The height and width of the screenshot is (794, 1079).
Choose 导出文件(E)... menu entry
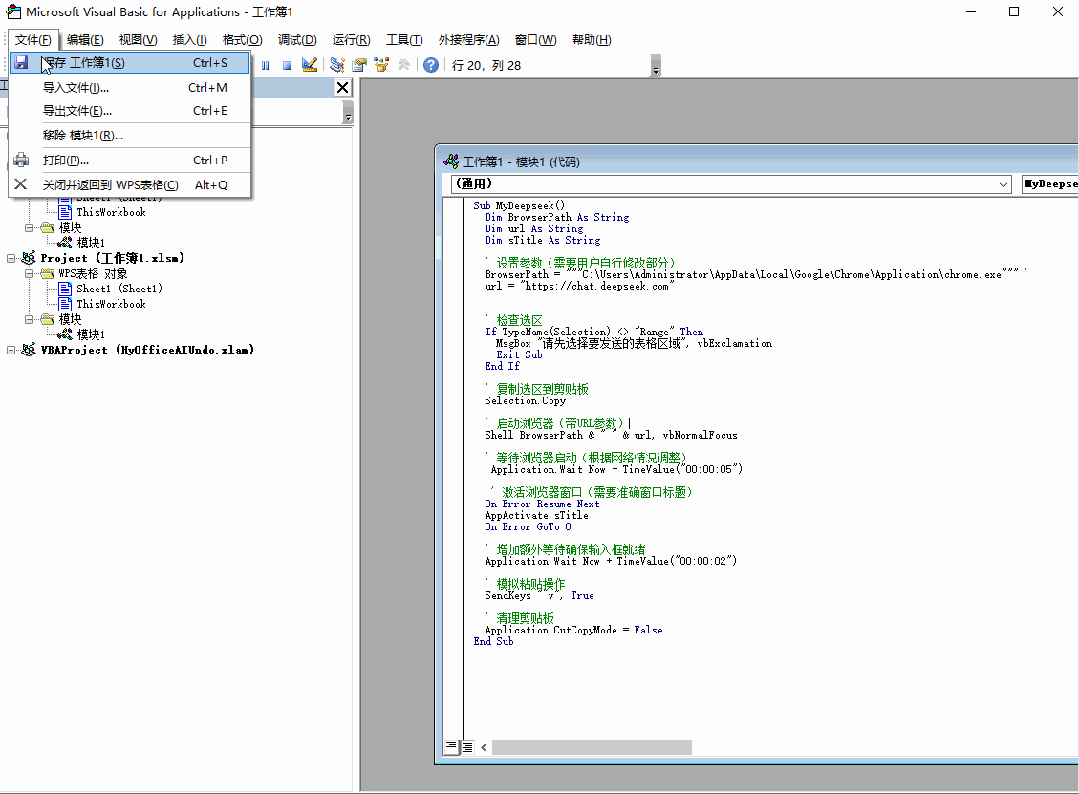click(129, 111)
